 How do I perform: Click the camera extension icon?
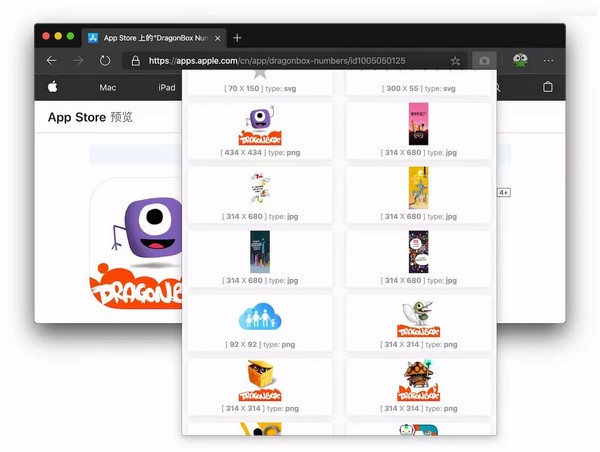(484, 60)
